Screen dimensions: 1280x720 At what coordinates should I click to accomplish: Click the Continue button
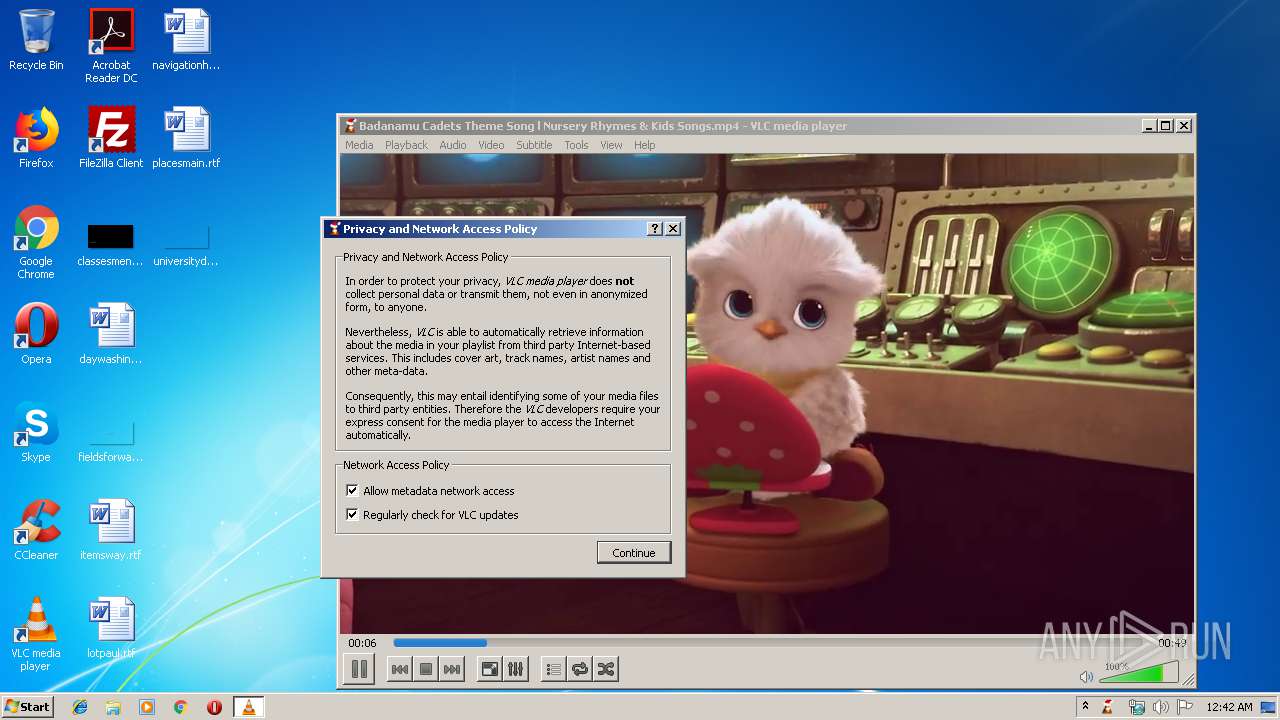[x=634, y=553]
